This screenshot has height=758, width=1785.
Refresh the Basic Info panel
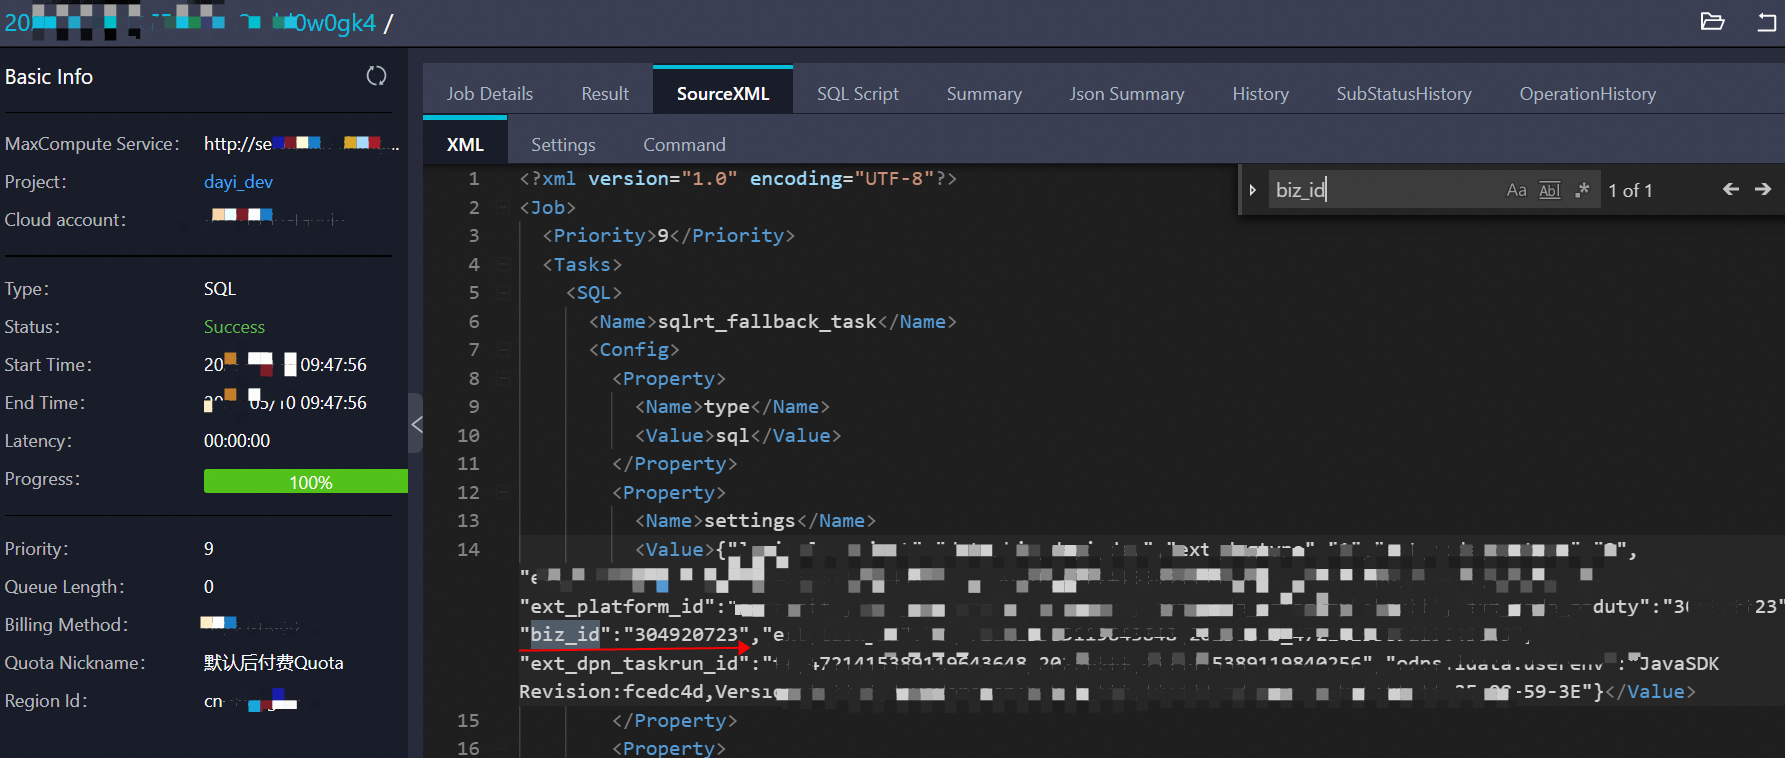click(x=376, y=76)
